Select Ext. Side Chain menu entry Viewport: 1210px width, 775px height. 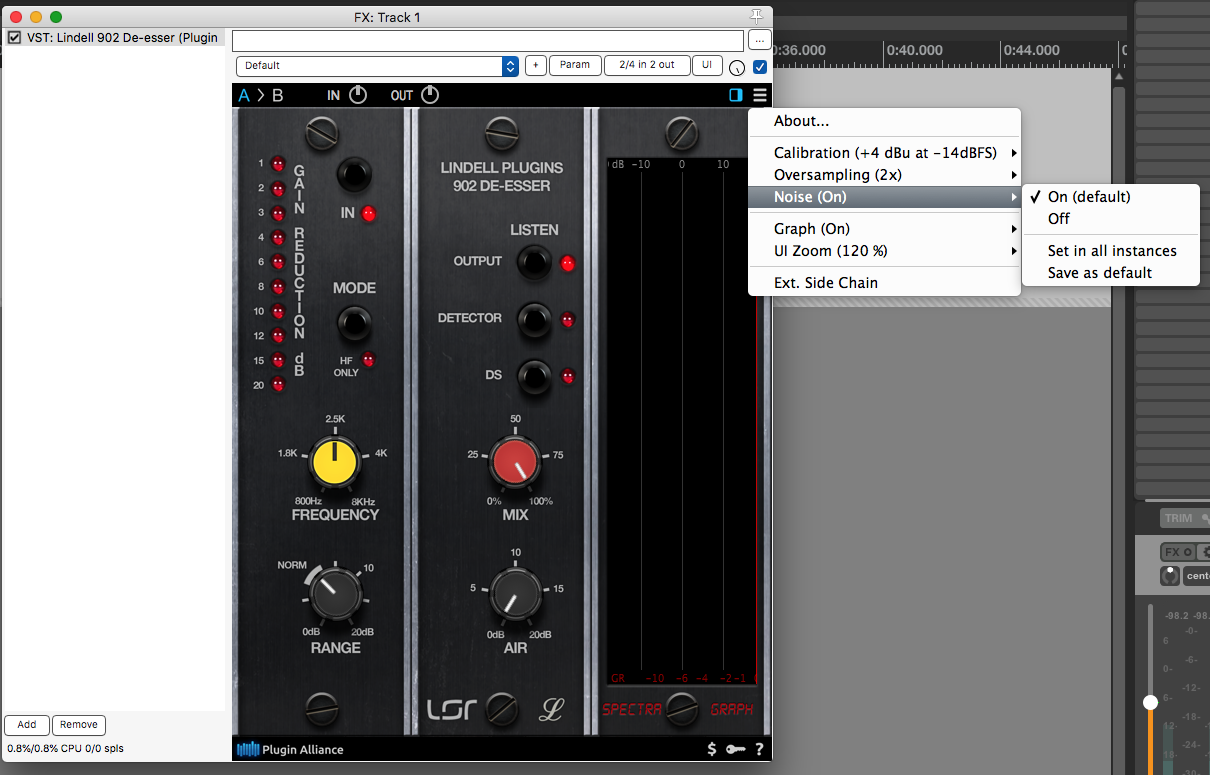[x=884, y=283]
